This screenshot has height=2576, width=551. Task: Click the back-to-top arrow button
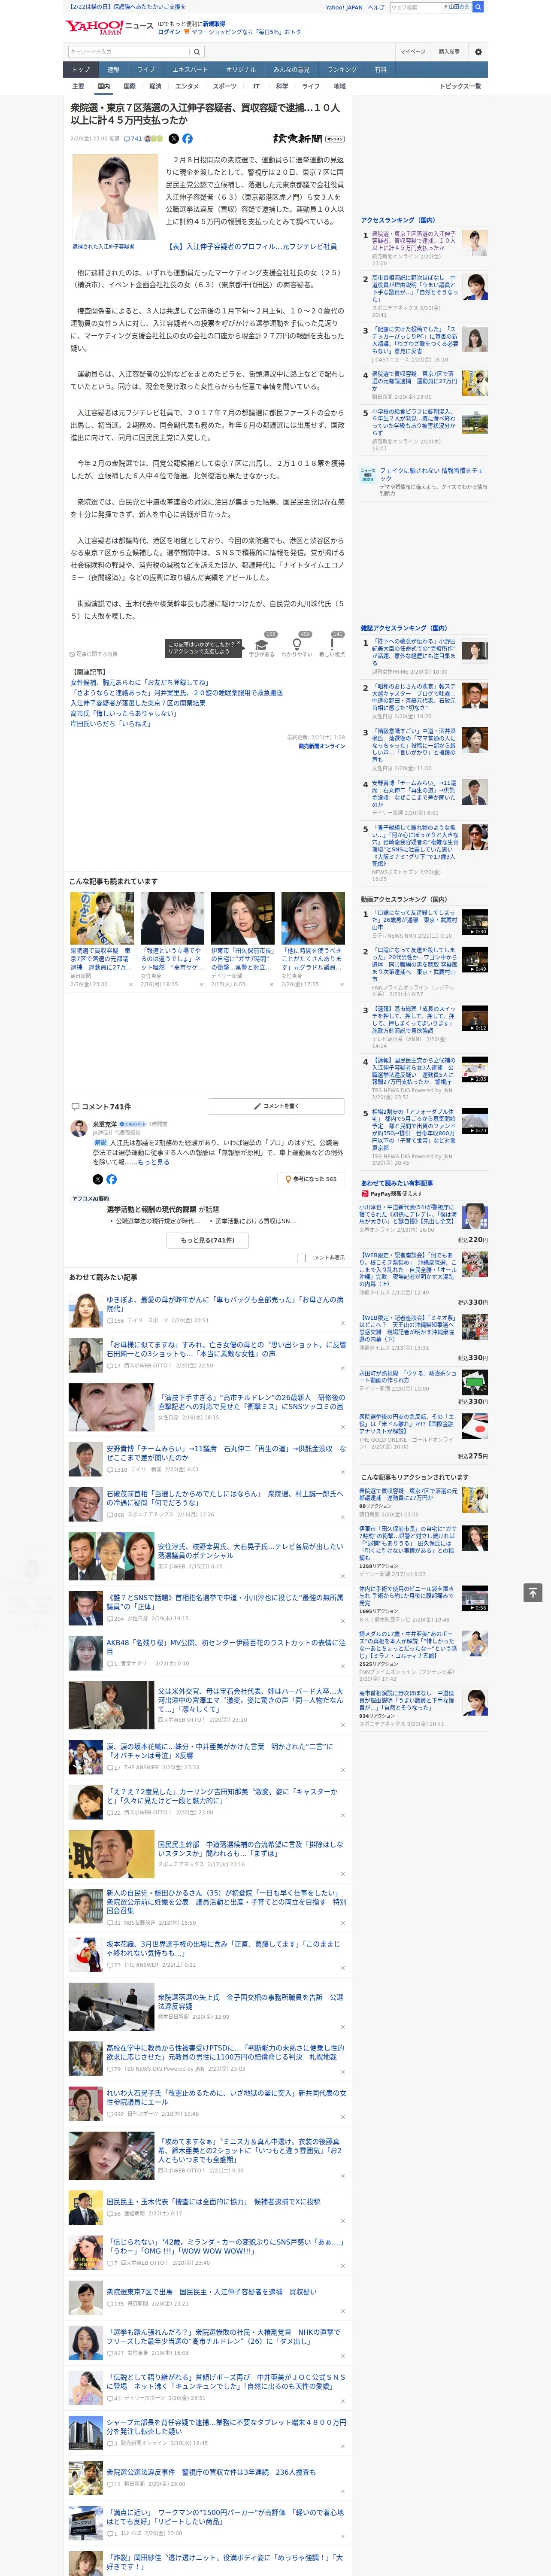[x=533, y=1592]
